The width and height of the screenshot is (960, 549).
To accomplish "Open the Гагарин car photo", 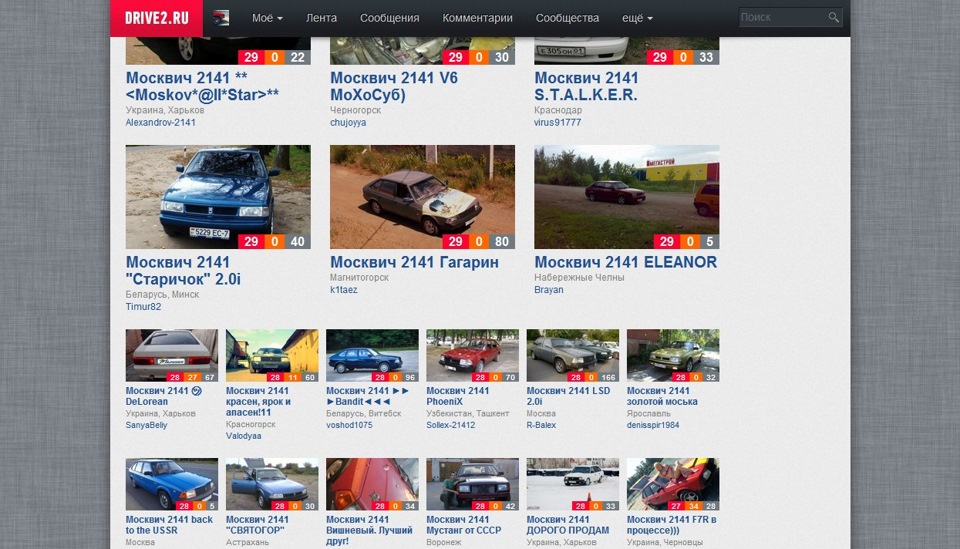I will pos(422,196).
